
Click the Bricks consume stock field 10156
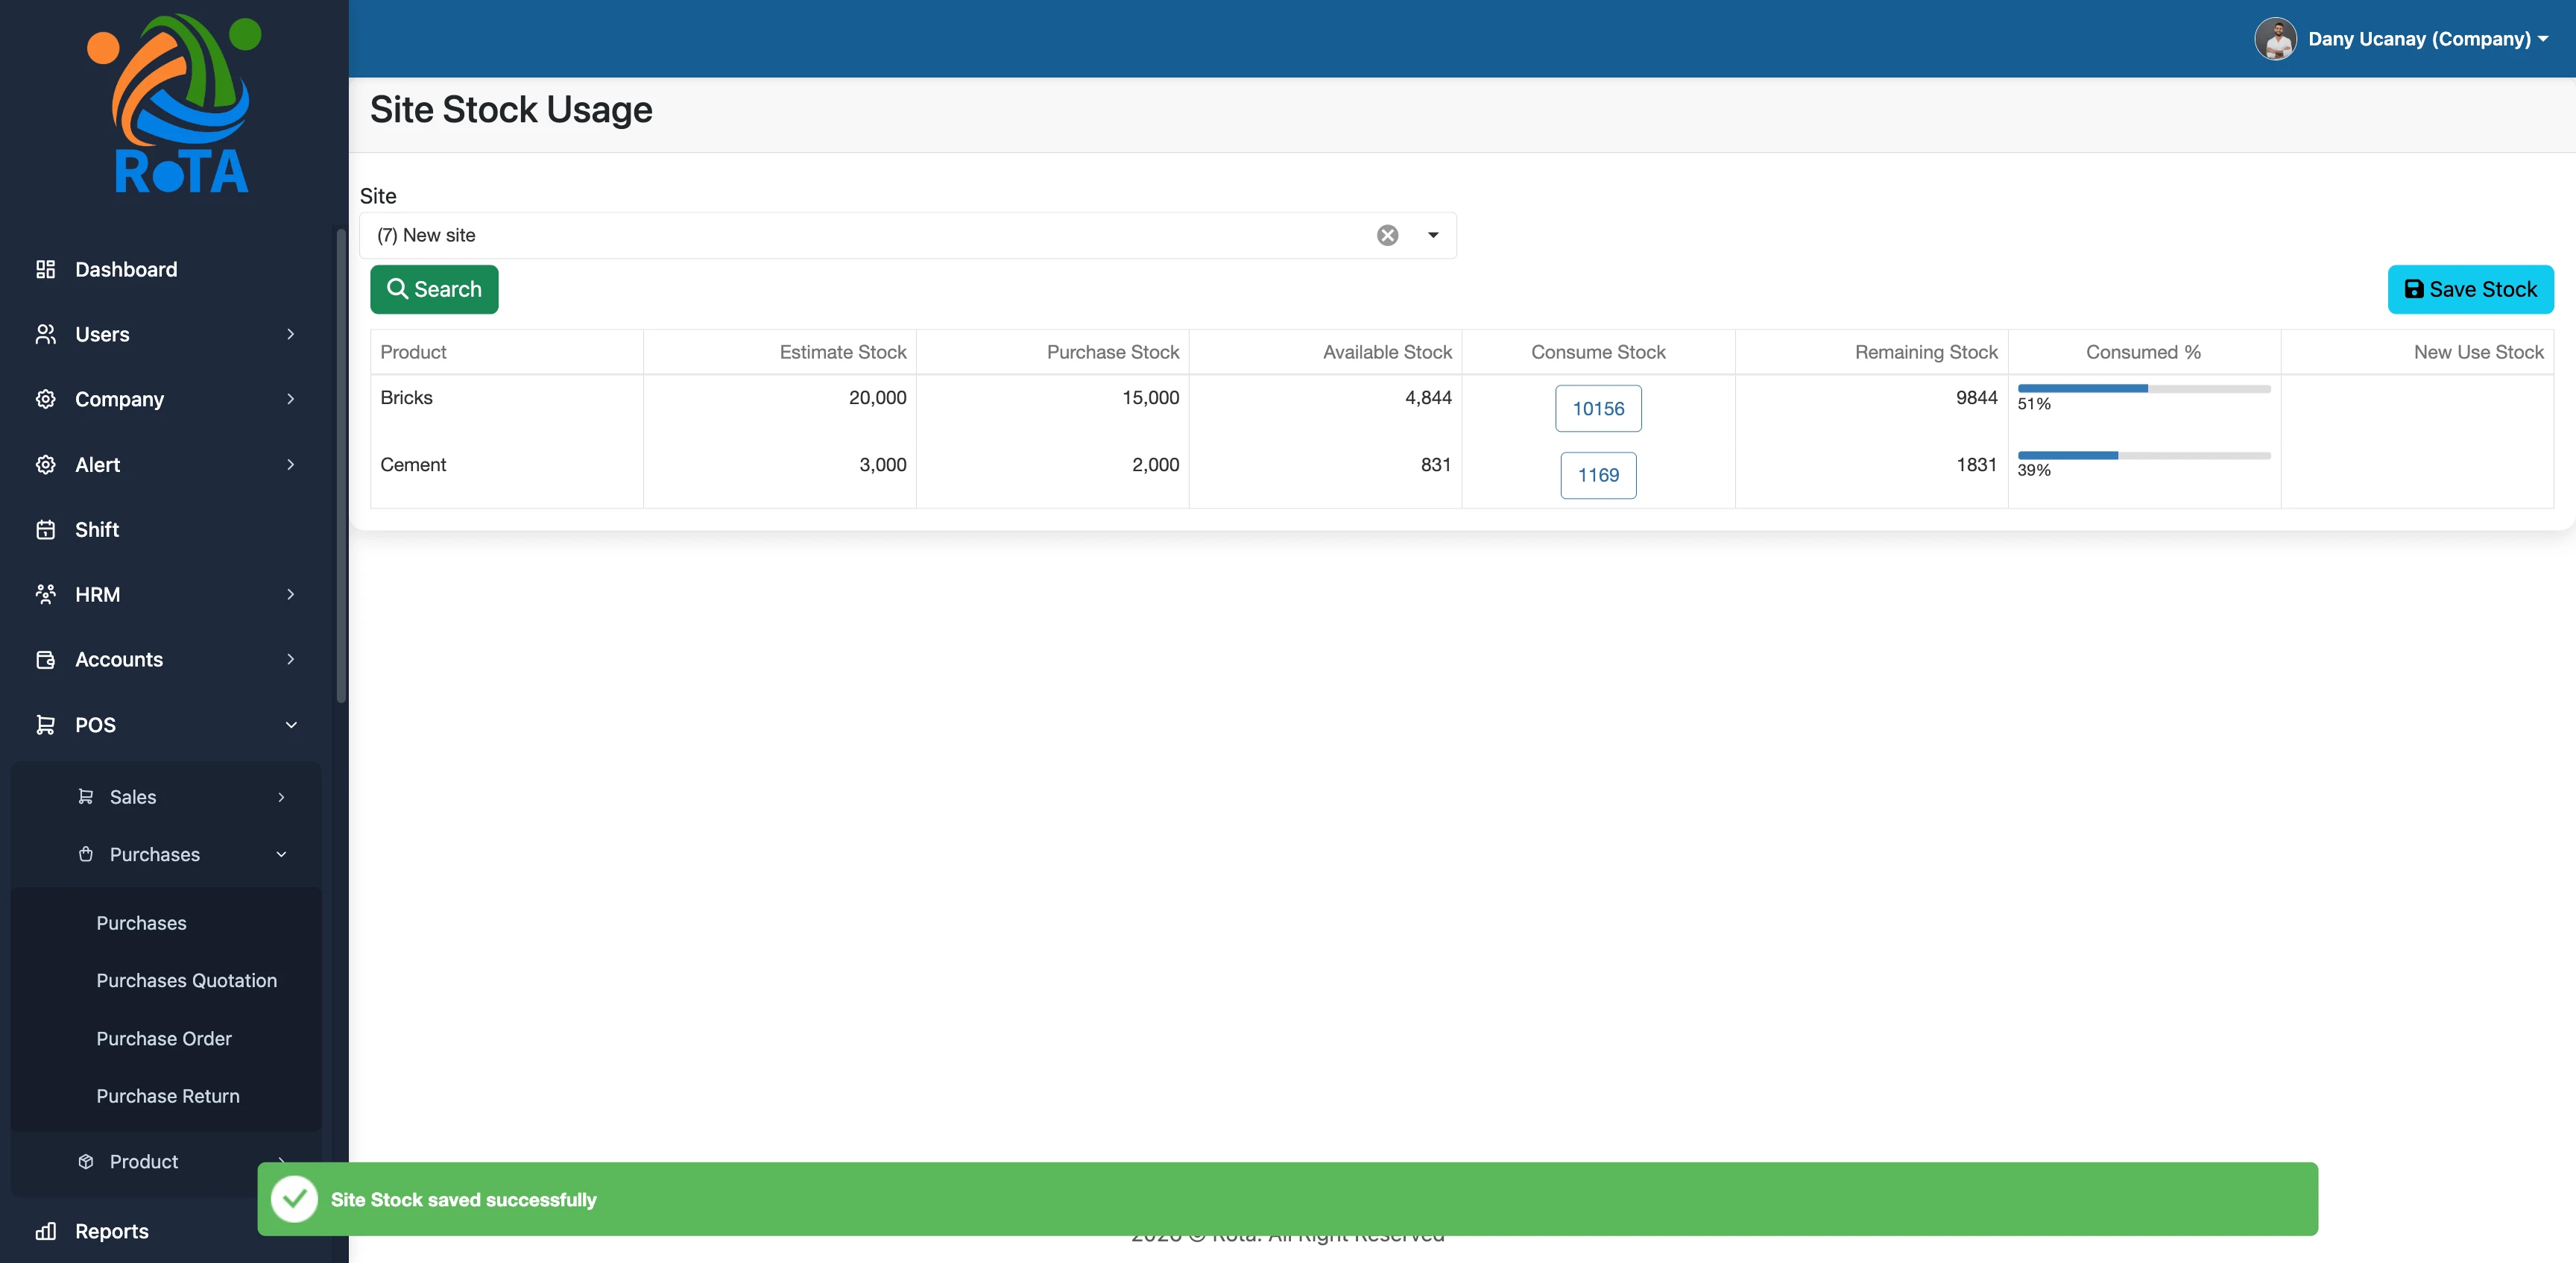pyautogui.click(x=1597, y=408)
